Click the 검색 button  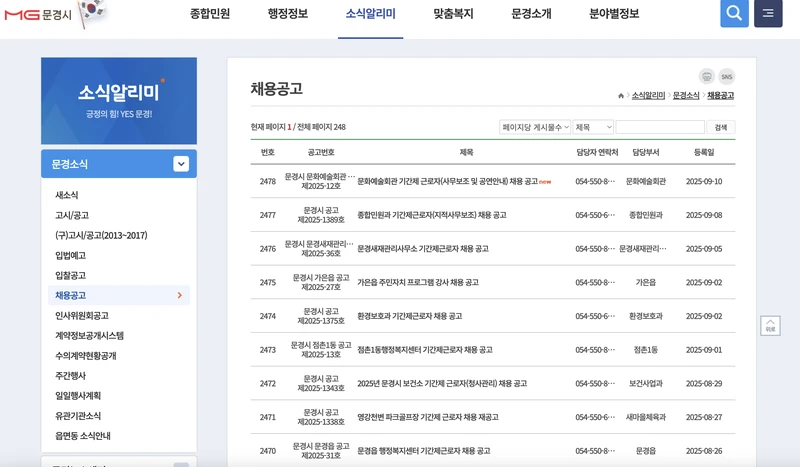(720, 127)
